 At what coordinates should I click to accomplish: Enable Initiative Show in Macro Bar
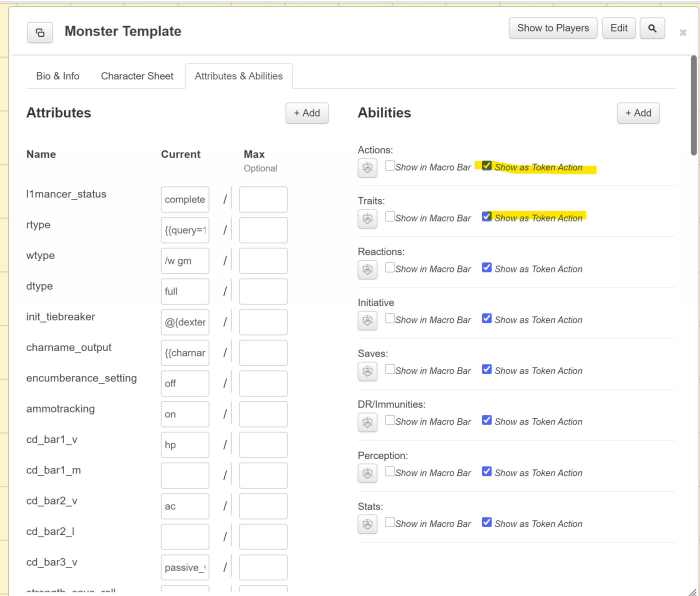[x=390, y=318]
